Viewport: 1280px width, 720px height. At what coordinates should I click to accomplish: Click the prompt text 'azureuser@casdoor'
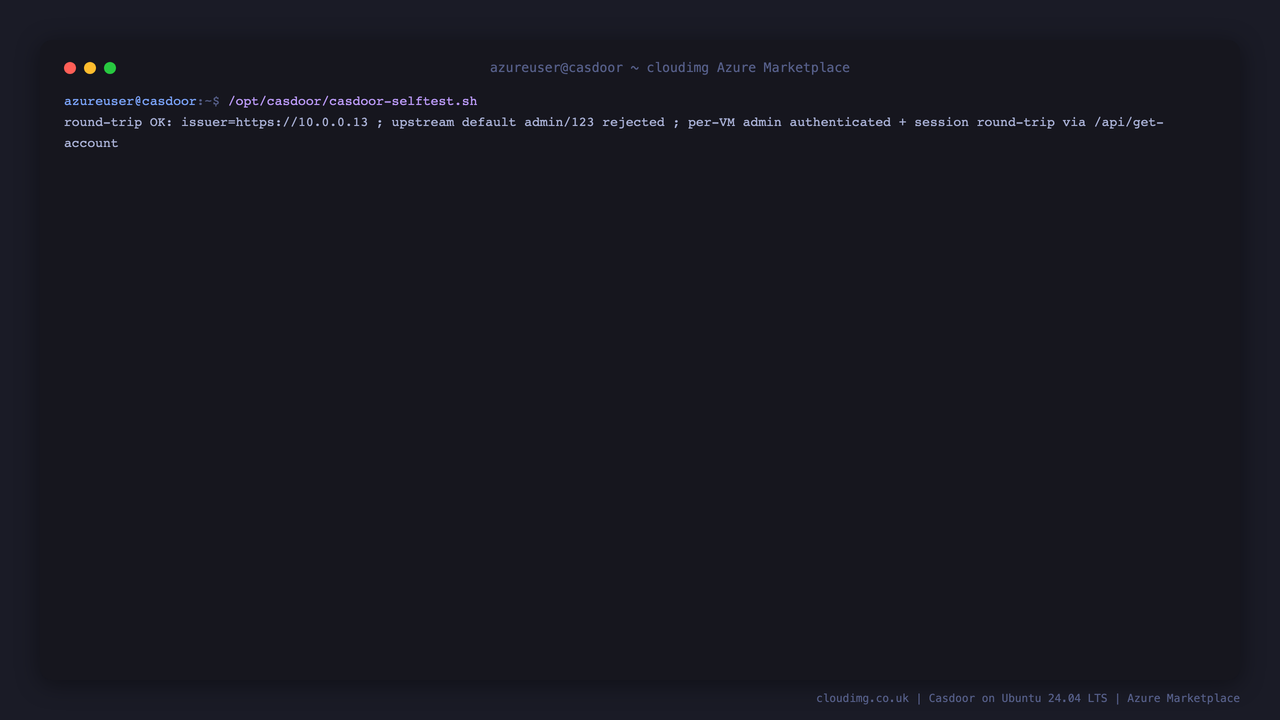[131, 101]
